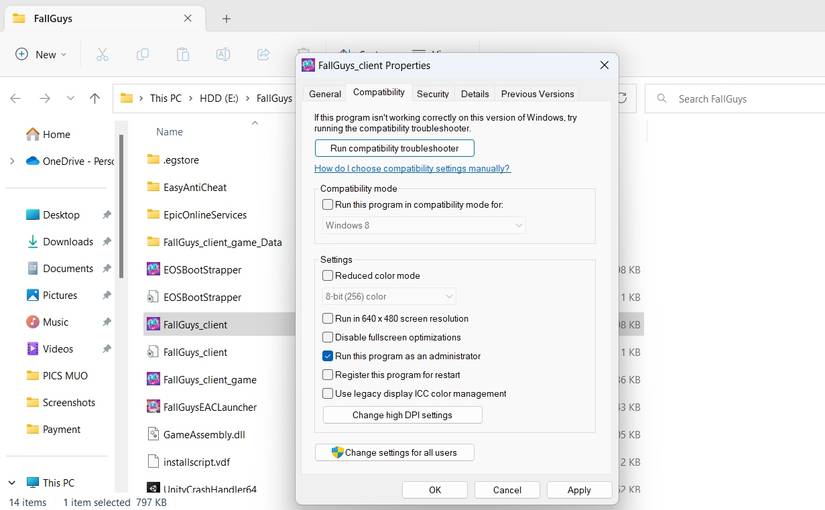
Task: Go forward with the right arrow navigation icon
Action: coord(45,98)
